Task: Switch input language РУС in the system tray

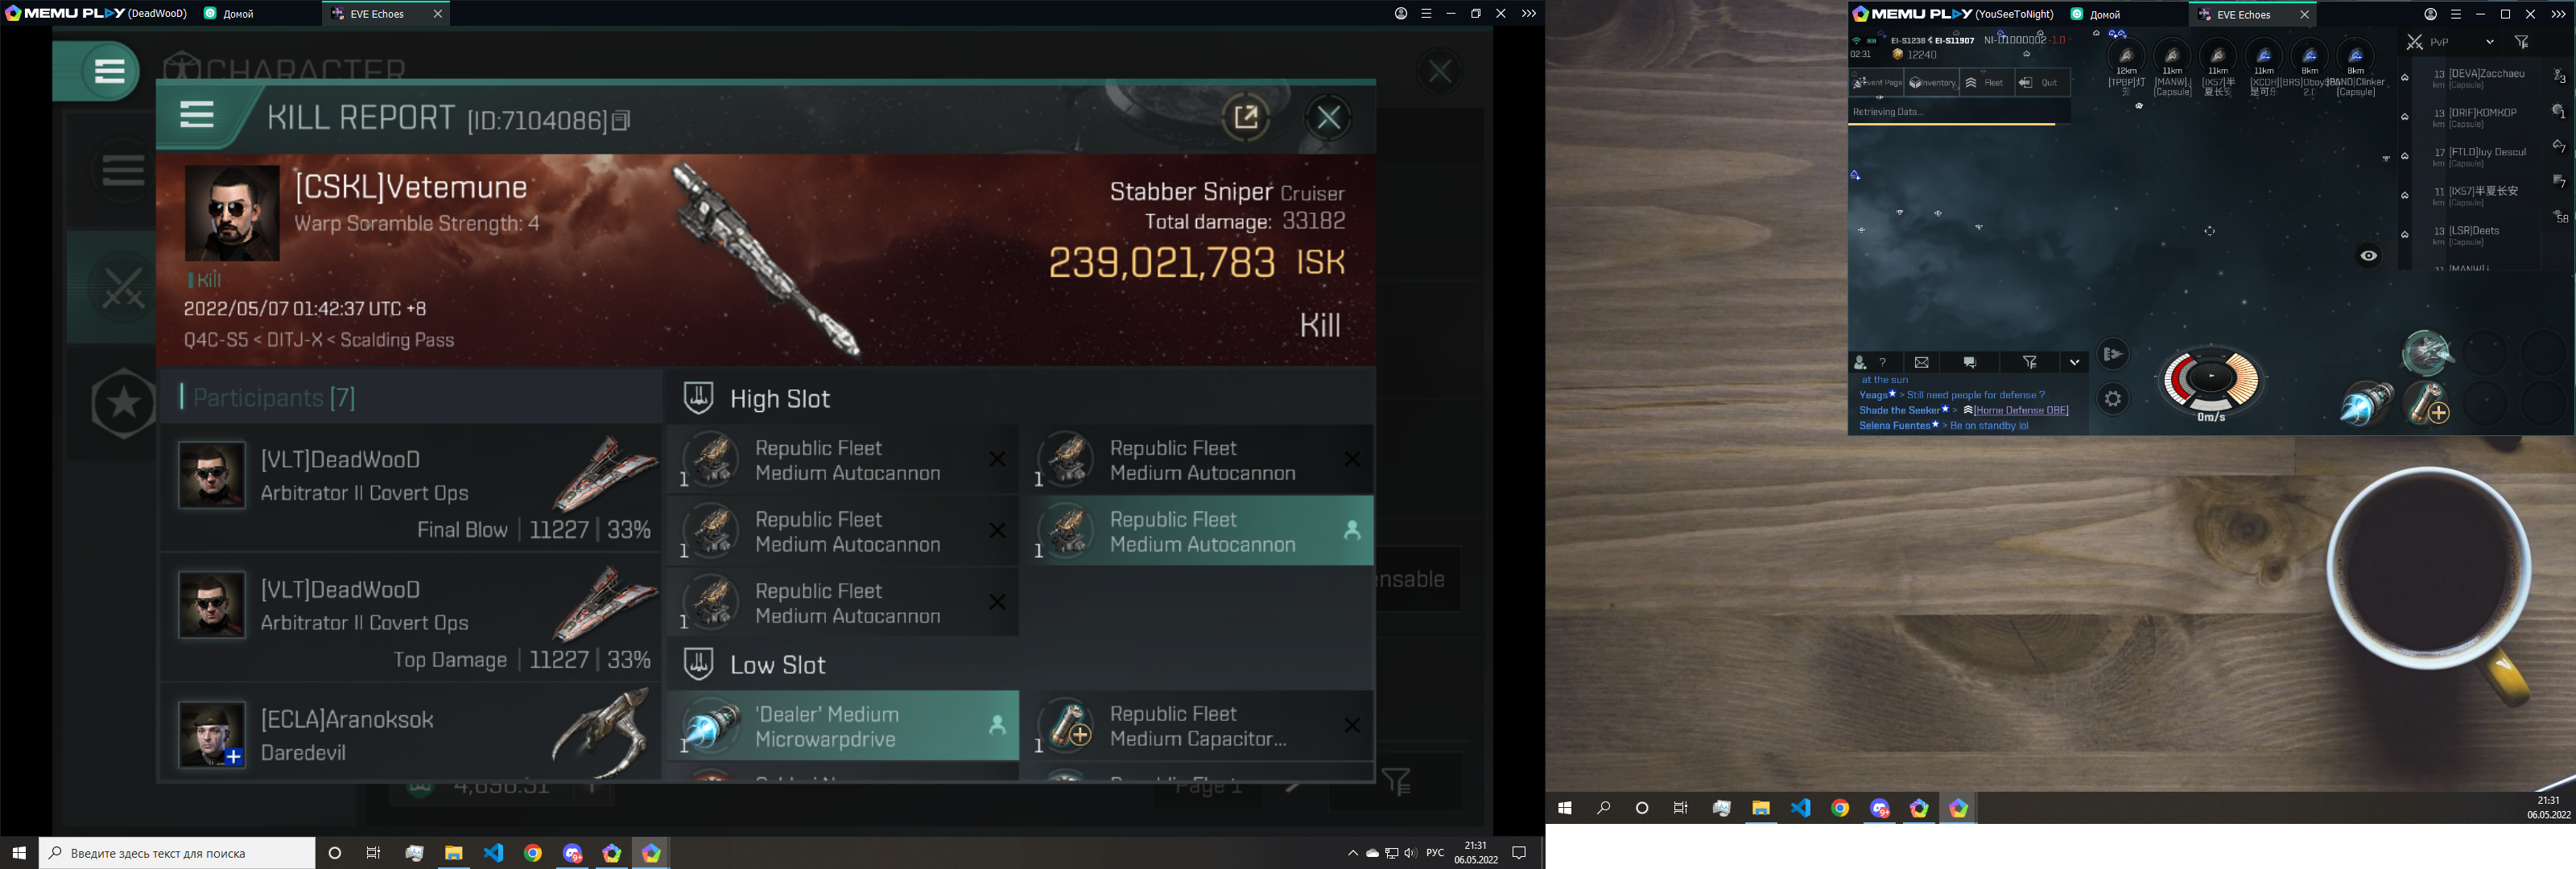Action: pyautogui.click(x=1435, y=853)
